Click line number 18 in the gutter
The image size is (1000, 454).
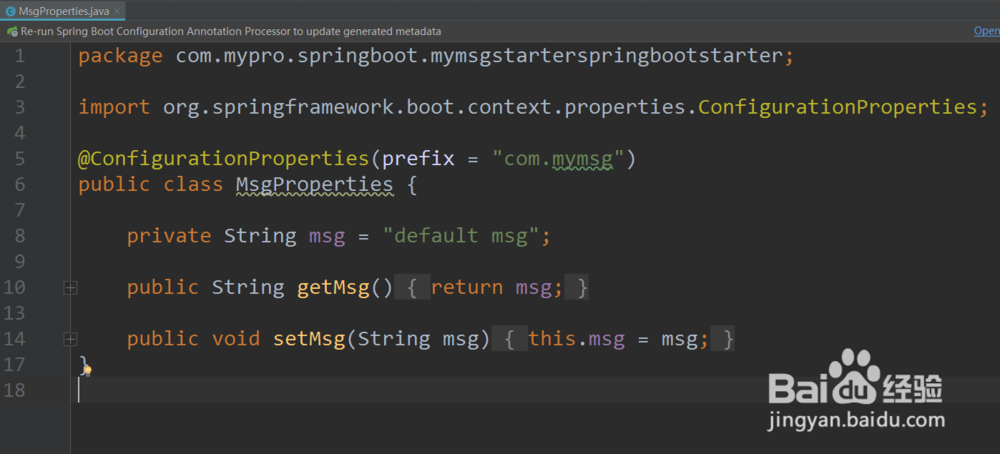[x=14, y=390]
